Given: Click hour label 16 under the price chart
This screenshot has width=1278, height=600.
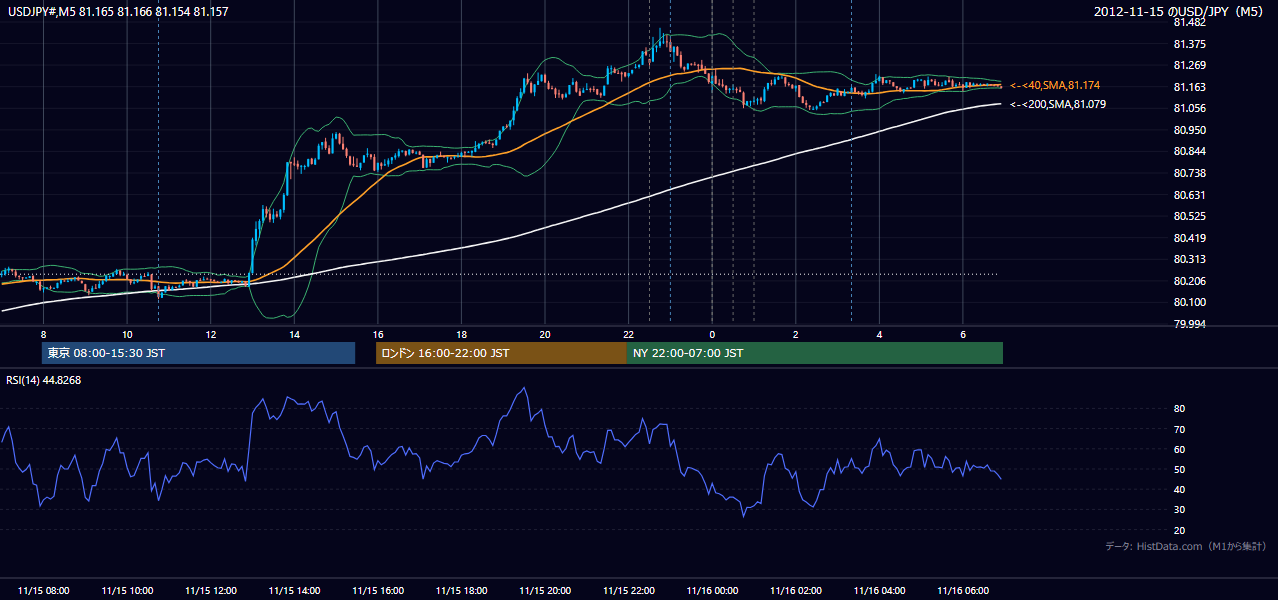Looking at the screenshot, I should point(377,333).
